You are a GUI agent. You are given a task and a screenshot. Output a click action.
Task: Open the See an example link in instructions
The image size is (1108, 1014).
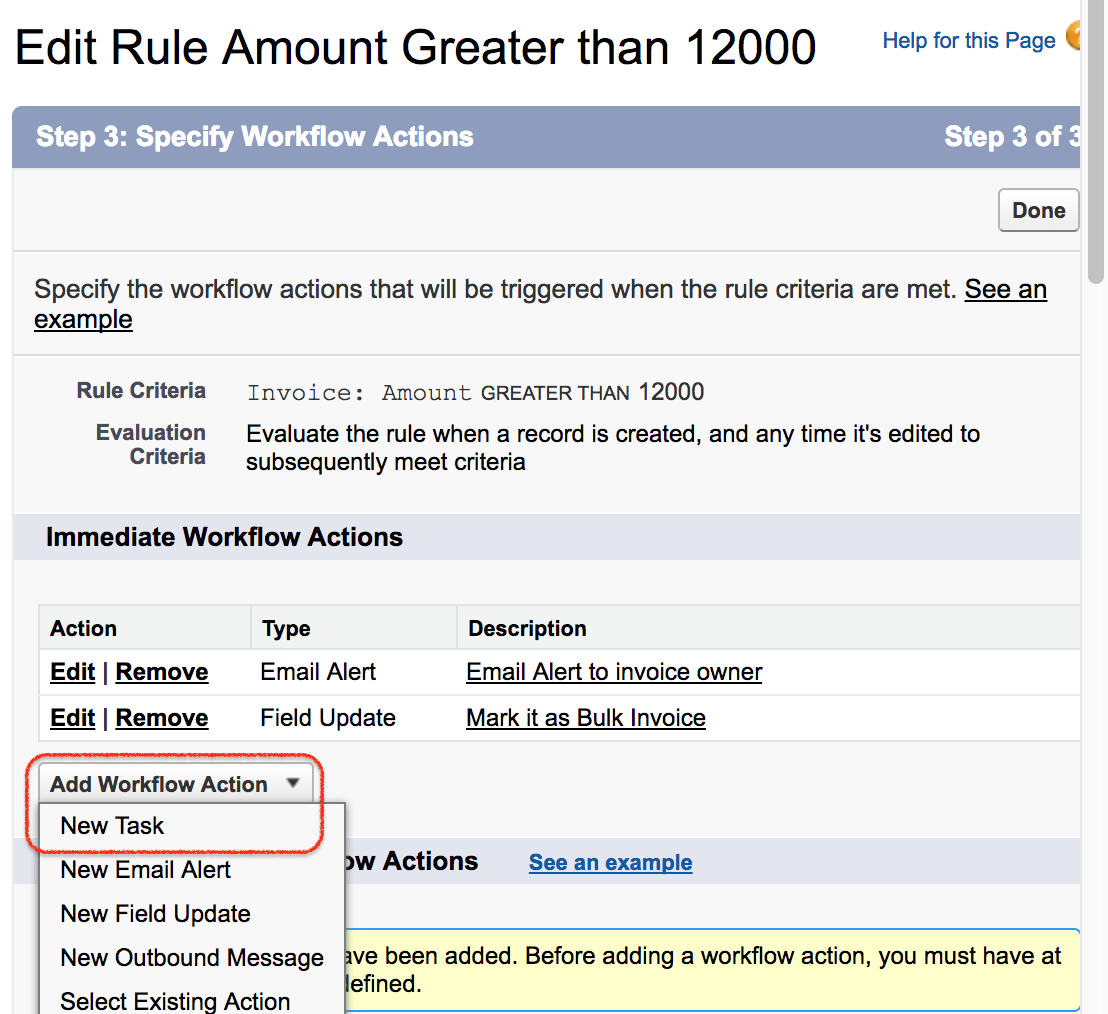1006,289
